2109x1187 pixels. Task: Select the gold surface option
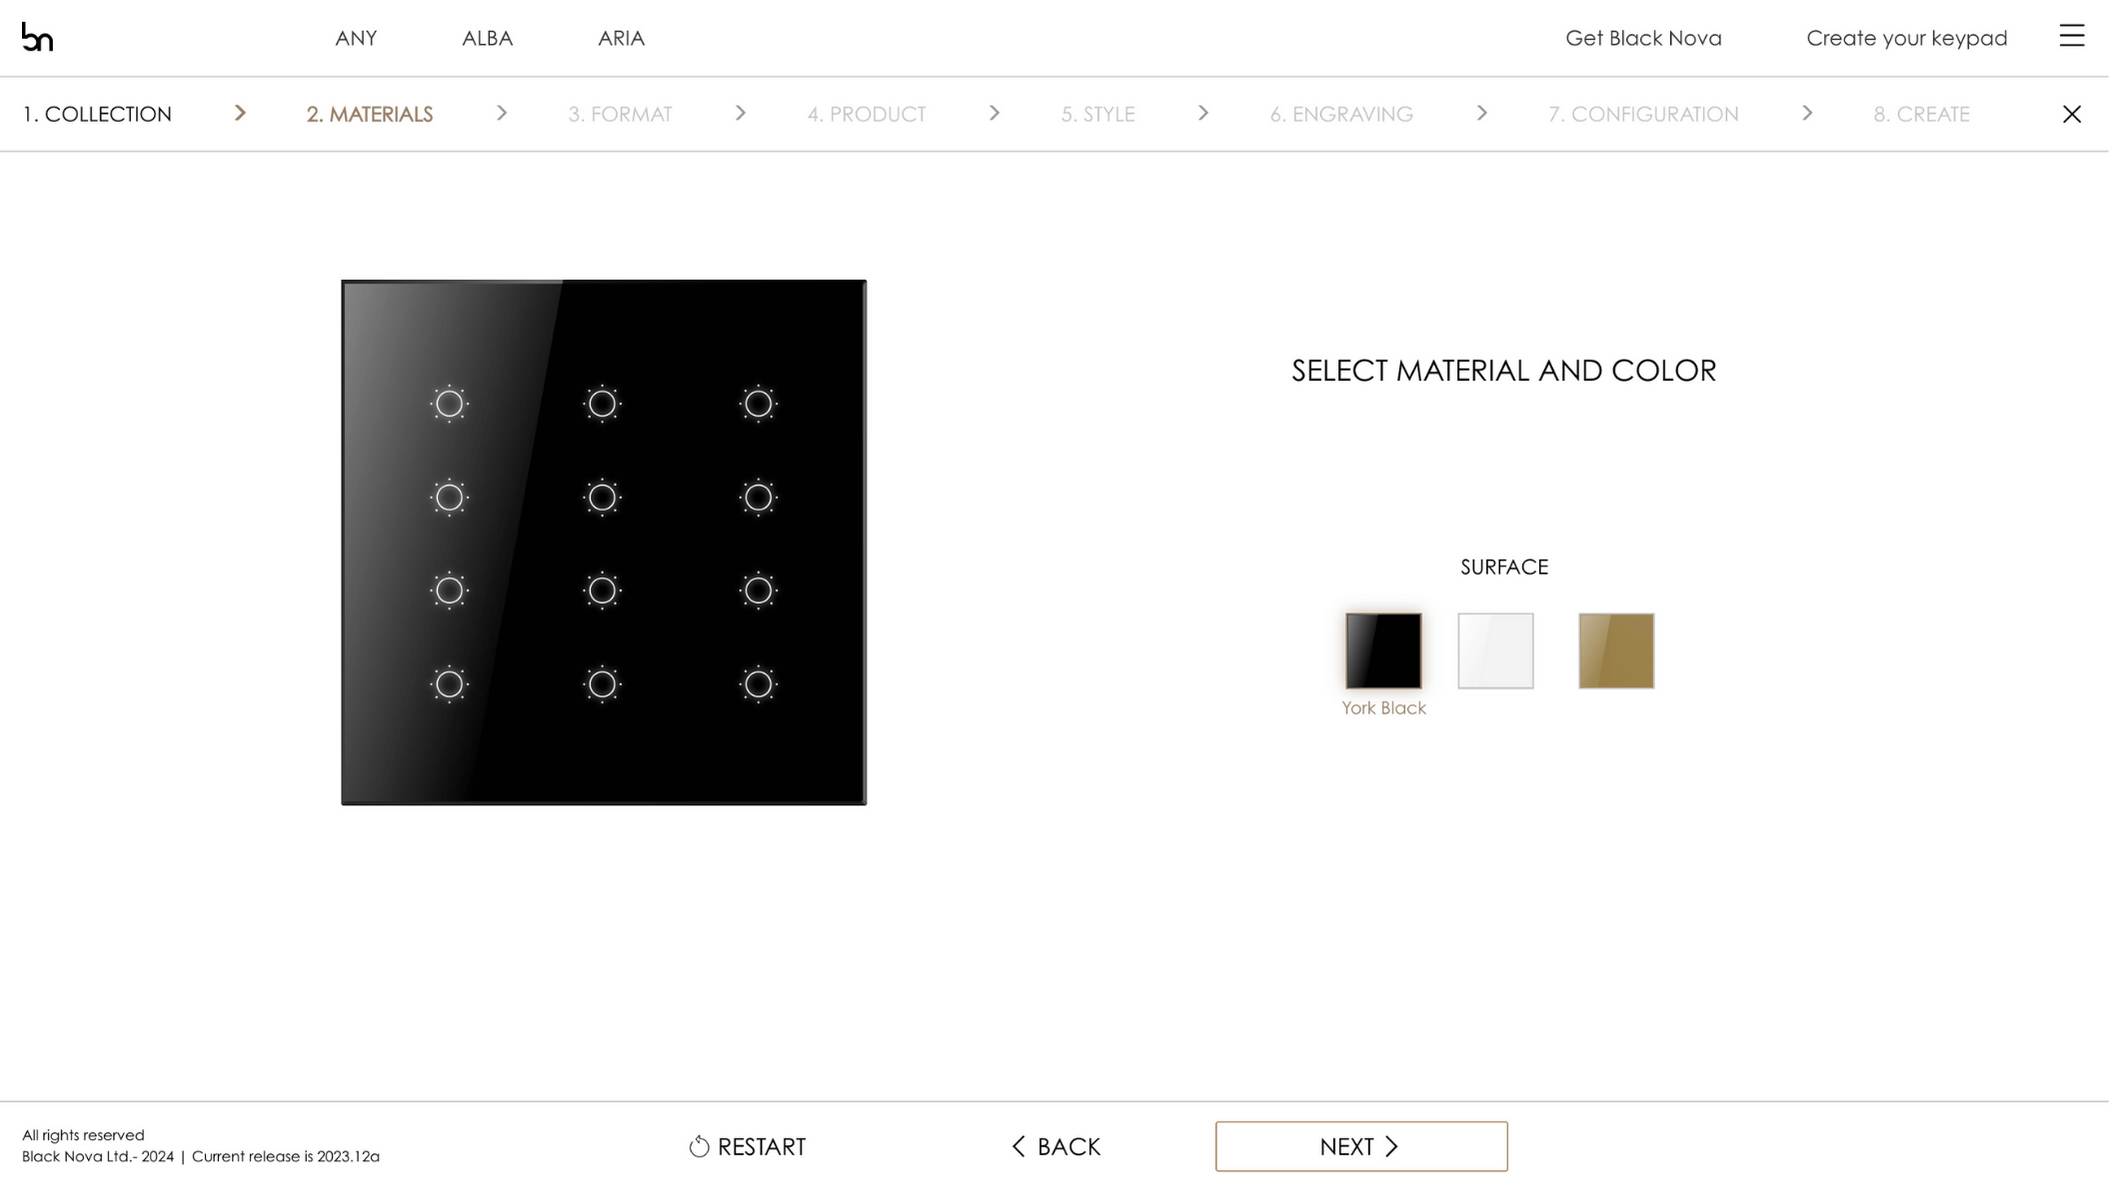[x=1616, y=651]
